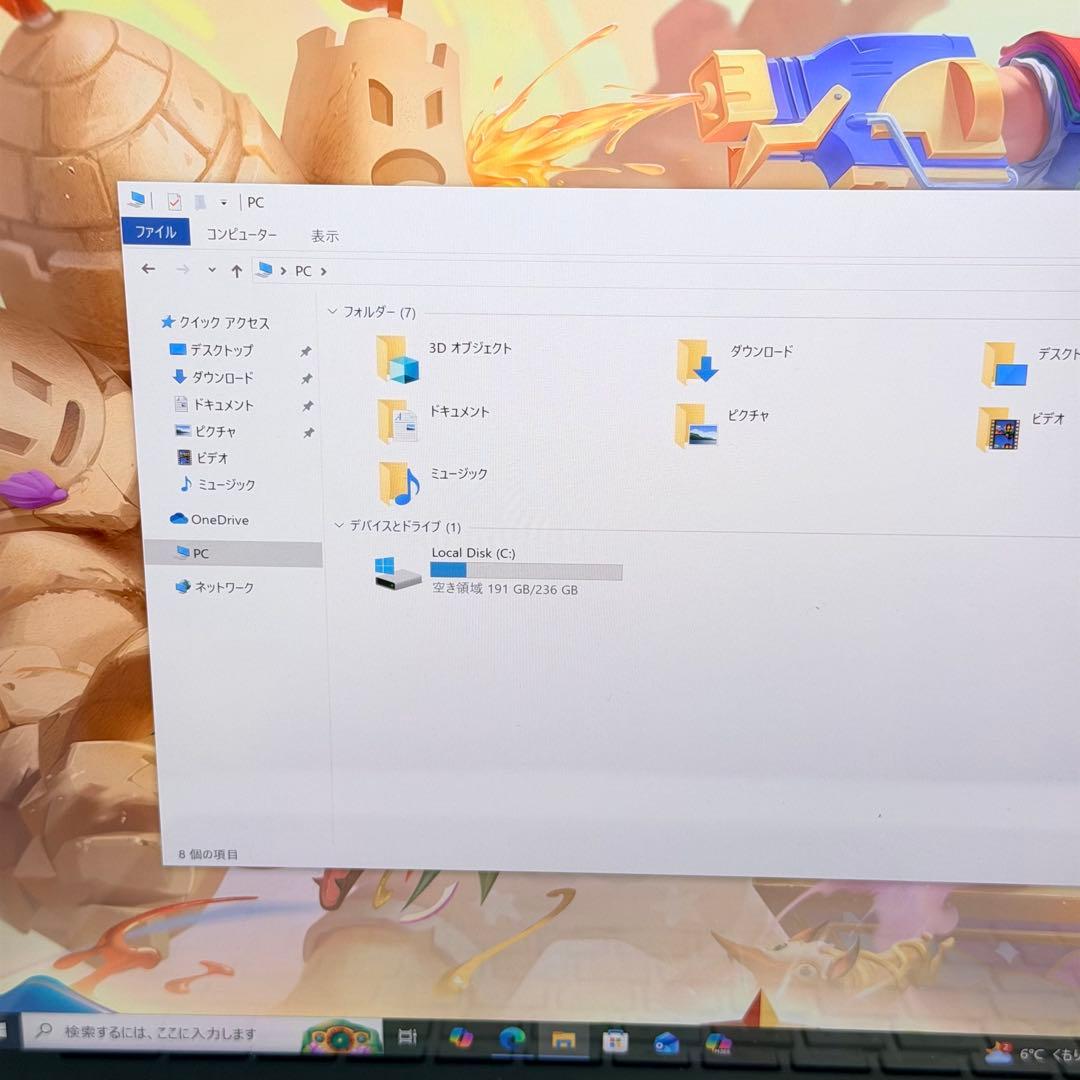Click File Explorer icon in the taskbar

coord(563,1040)
